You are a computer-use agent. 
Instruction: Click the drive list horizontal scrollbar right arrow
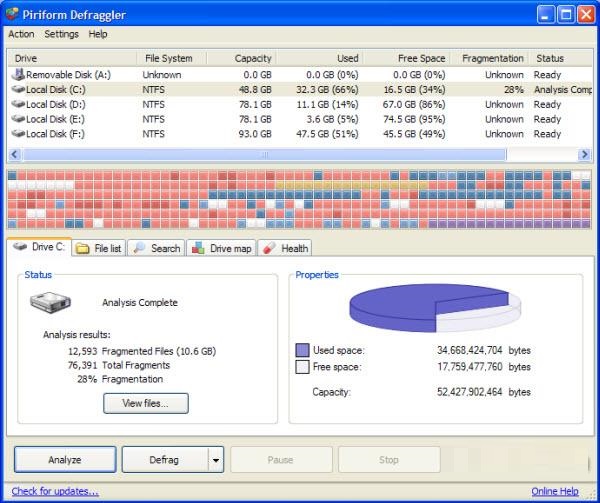click(585, 155)
